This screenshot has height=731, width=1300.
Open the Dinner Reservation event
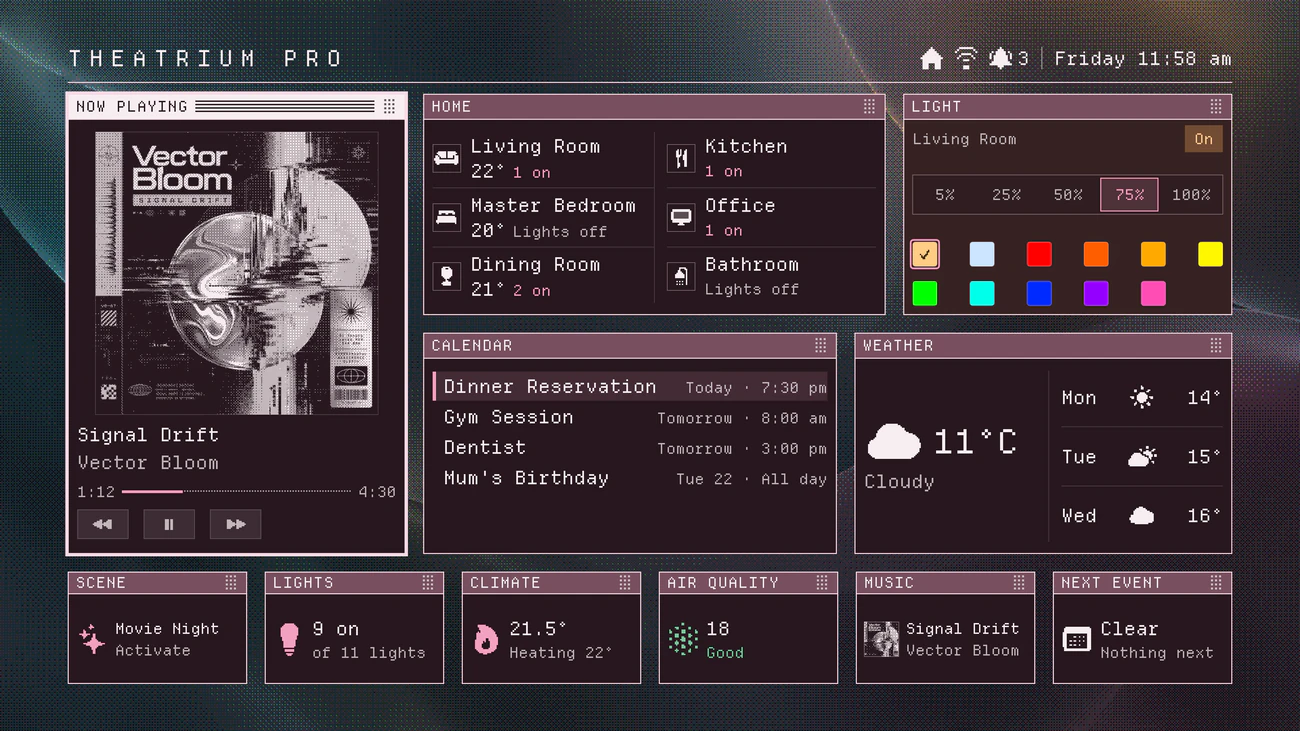click(630, 387)
